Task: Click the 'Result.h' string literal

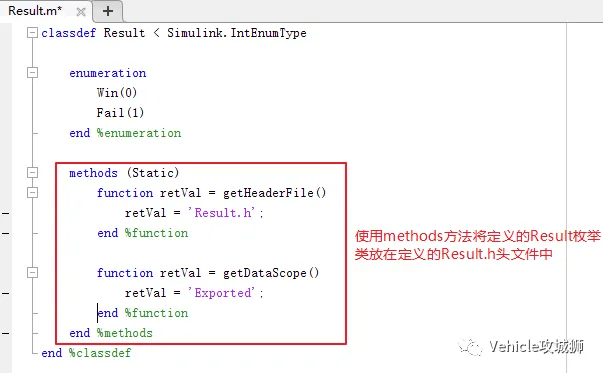Action: coord(222,213)
